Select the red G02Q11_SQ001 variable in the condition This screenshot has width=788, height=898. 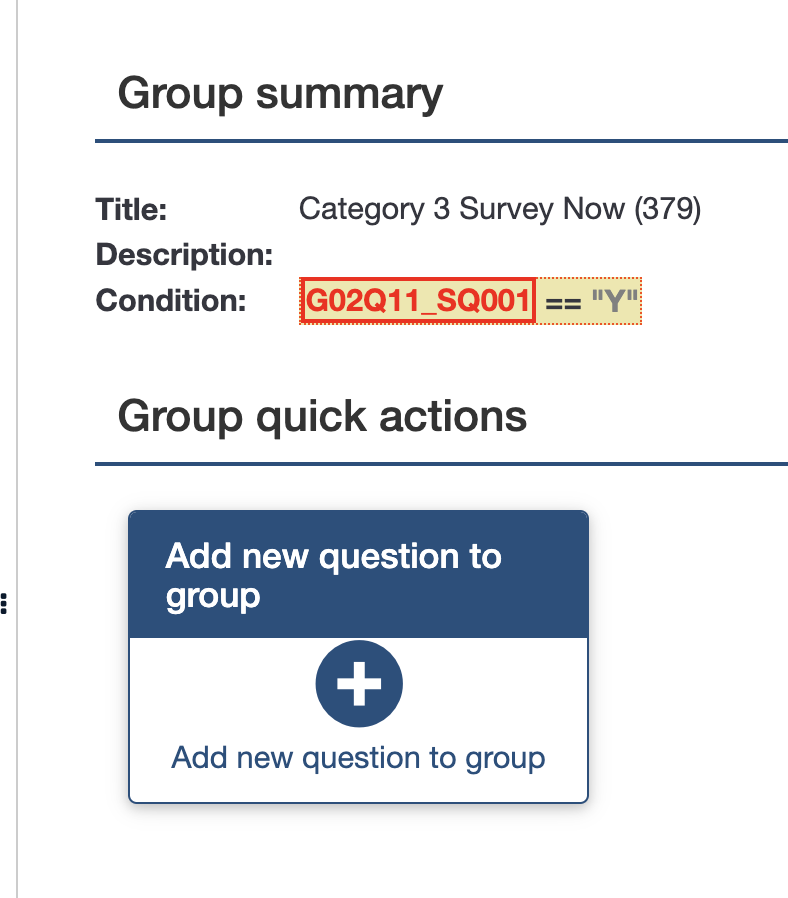click(x=419, y=301)
